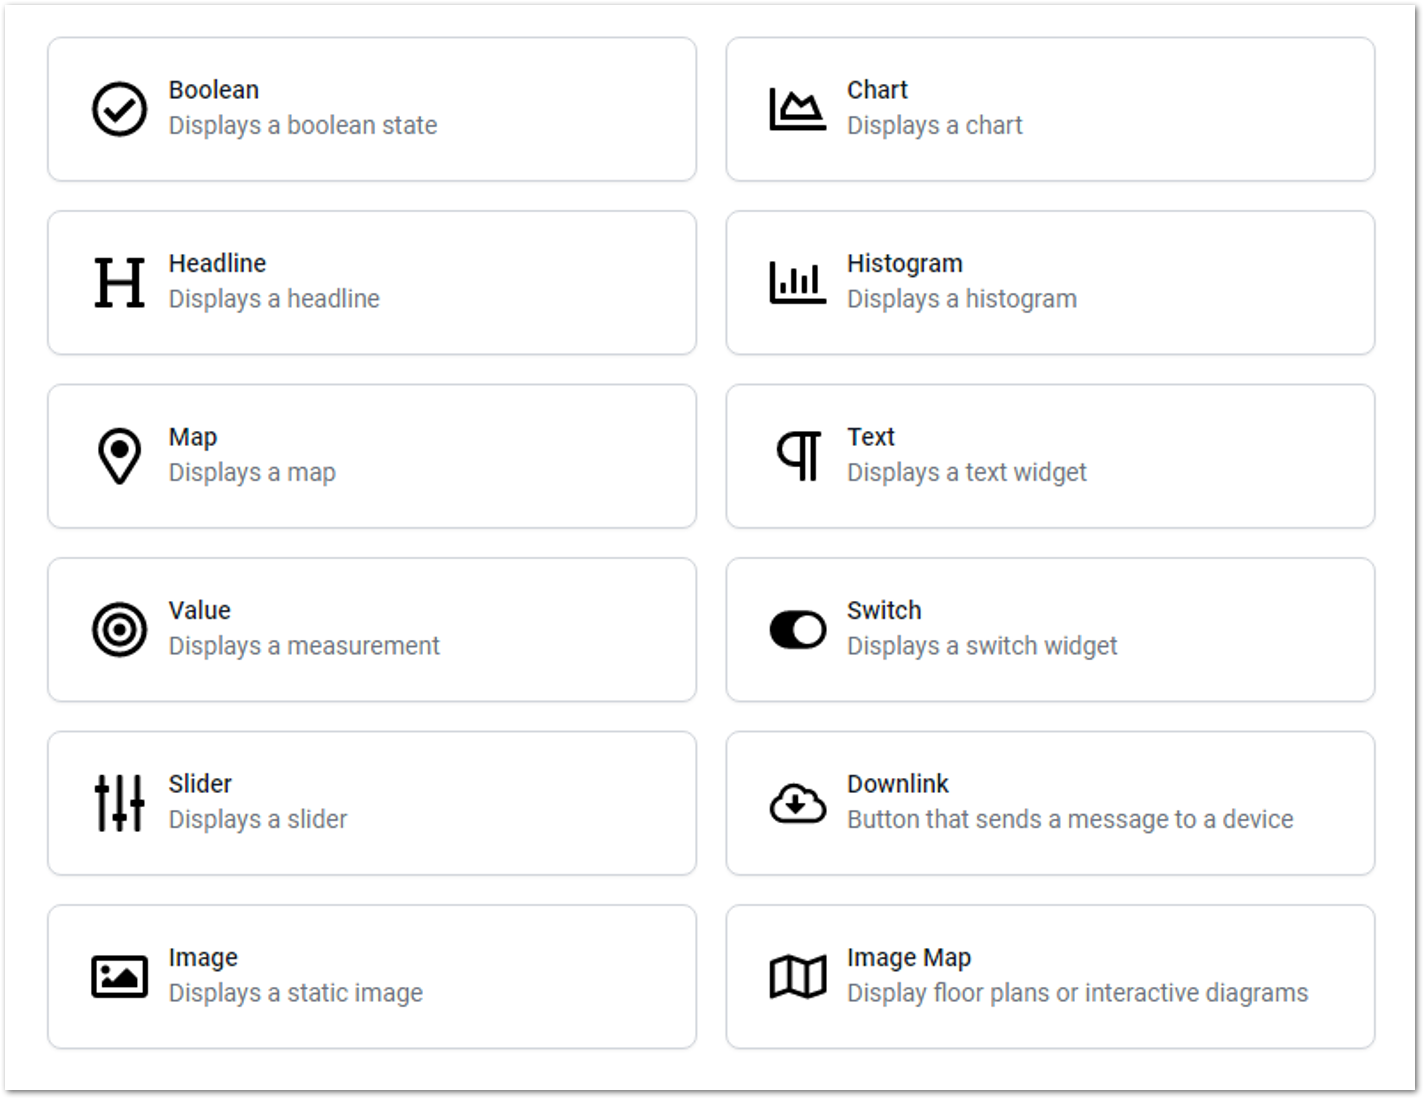The height and width of the screenshot is (1099, 1424).
Task: Select the Downlink message button widget
Action: pyautogui.click(x=1050, y=801)
